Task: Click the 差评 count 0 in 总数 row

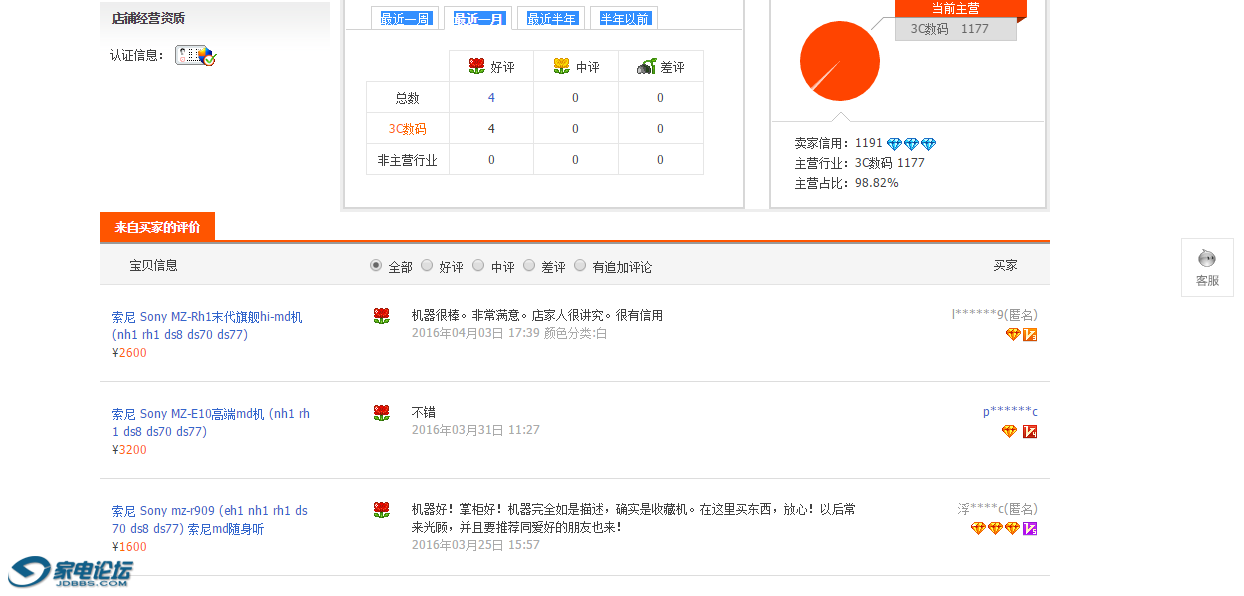Action: coord(660,98)
